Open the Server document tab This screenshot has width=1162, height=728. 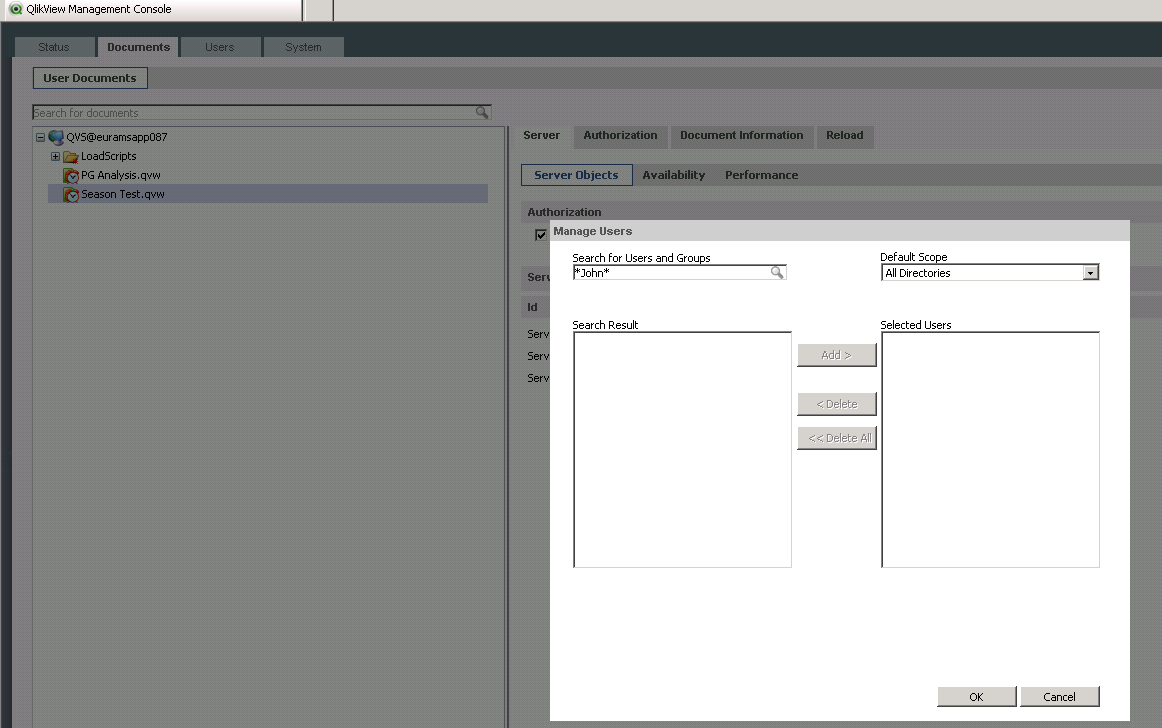tap(542, 136)
